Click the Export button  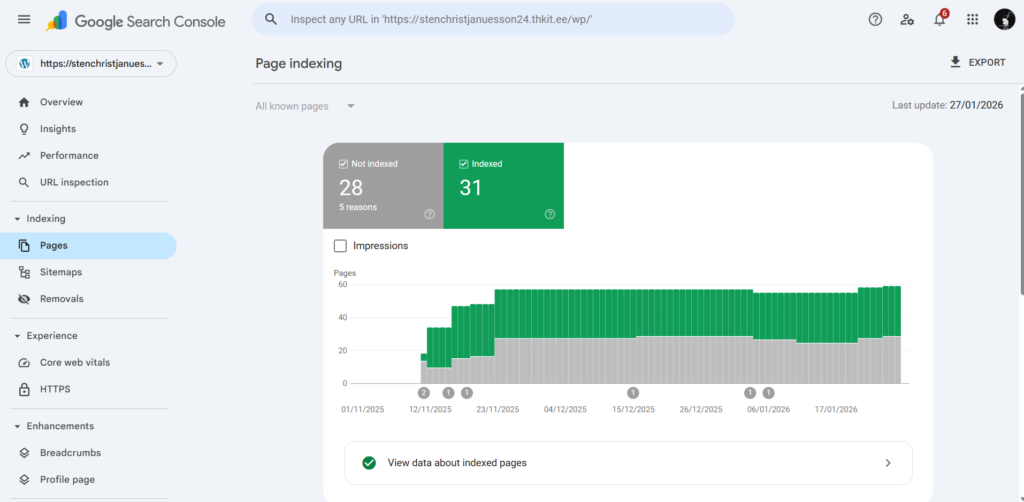(977, 63)
